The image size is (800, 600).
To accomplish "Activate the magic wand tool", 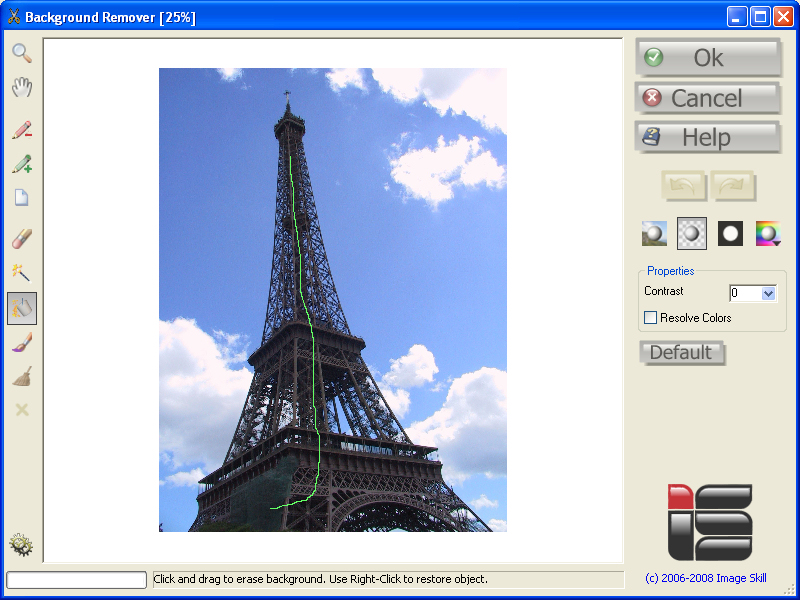I will tap(22, 273).
